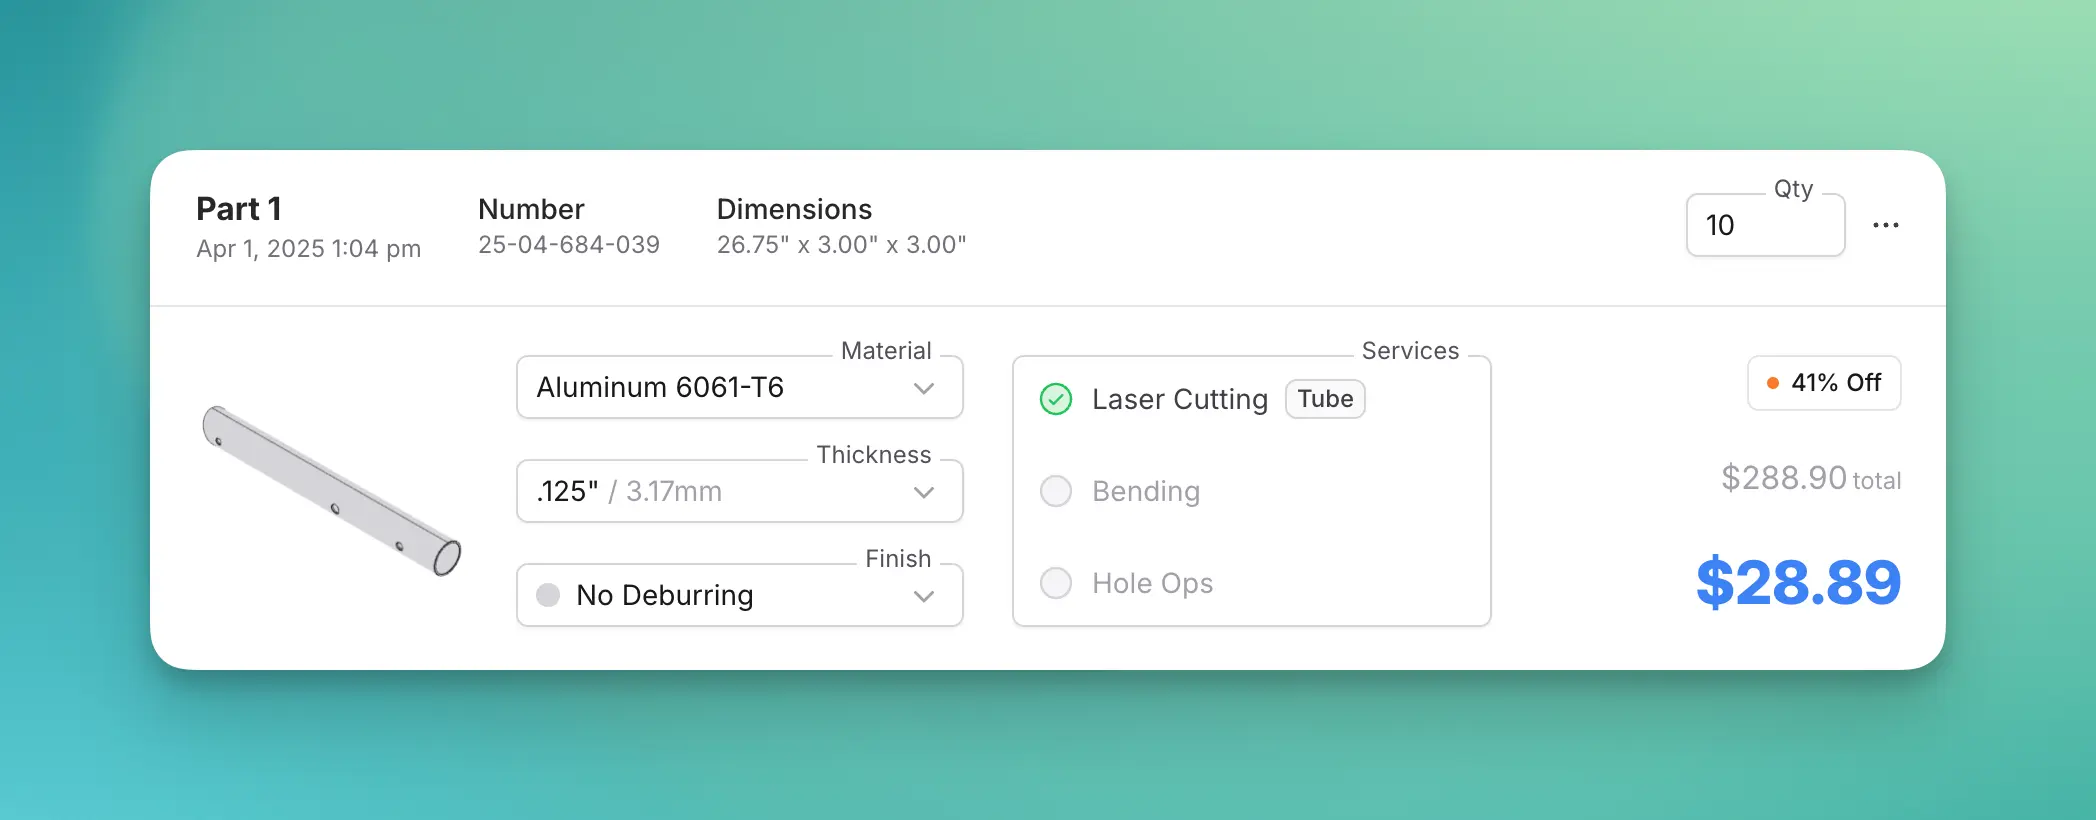Click the tube part preview thumbnail
The image size is (2096, 820).
331,490
